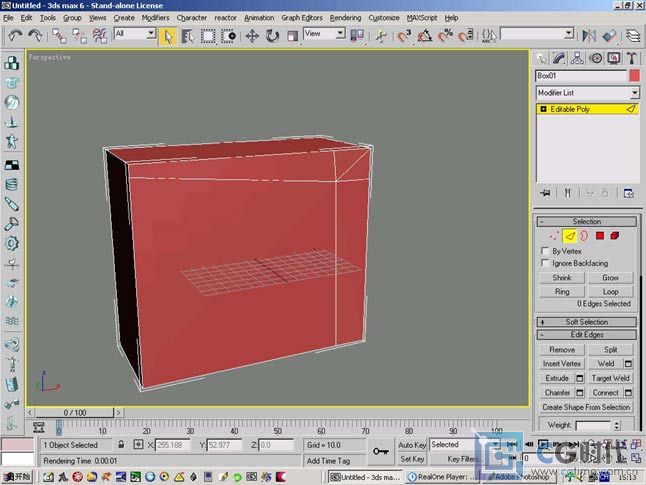Click the Mirror Selected Objects tool
The image size is (646, 485).
tap(589, 36)
